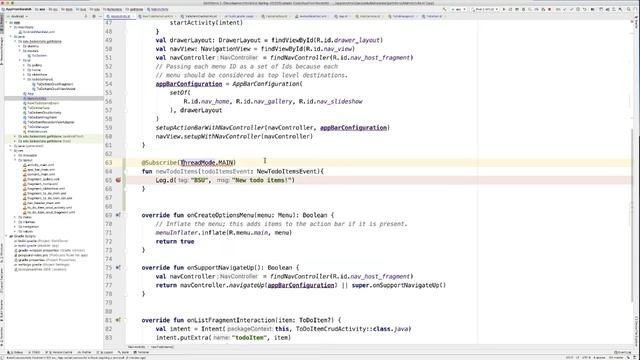Click the override gutter icon for onCreateOptionsMenu
Screen dimensions: 640x360
click(x=118, y=215)
